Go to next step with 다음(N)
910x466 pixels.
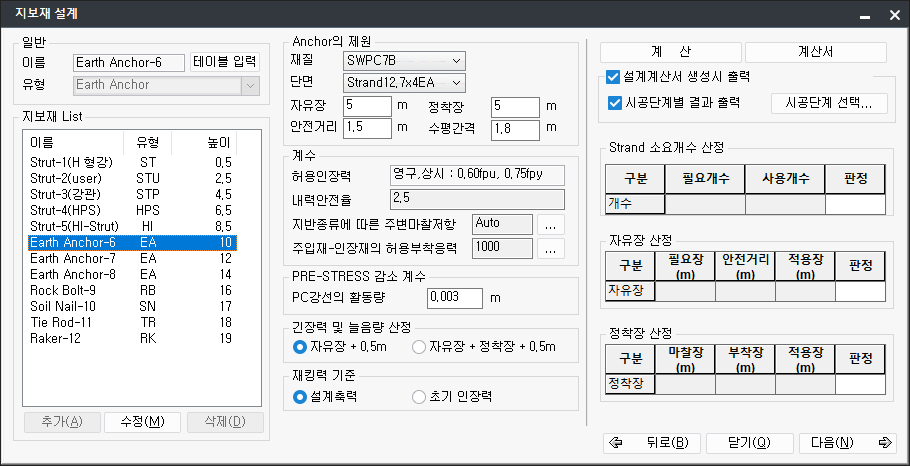coord(846,443)
